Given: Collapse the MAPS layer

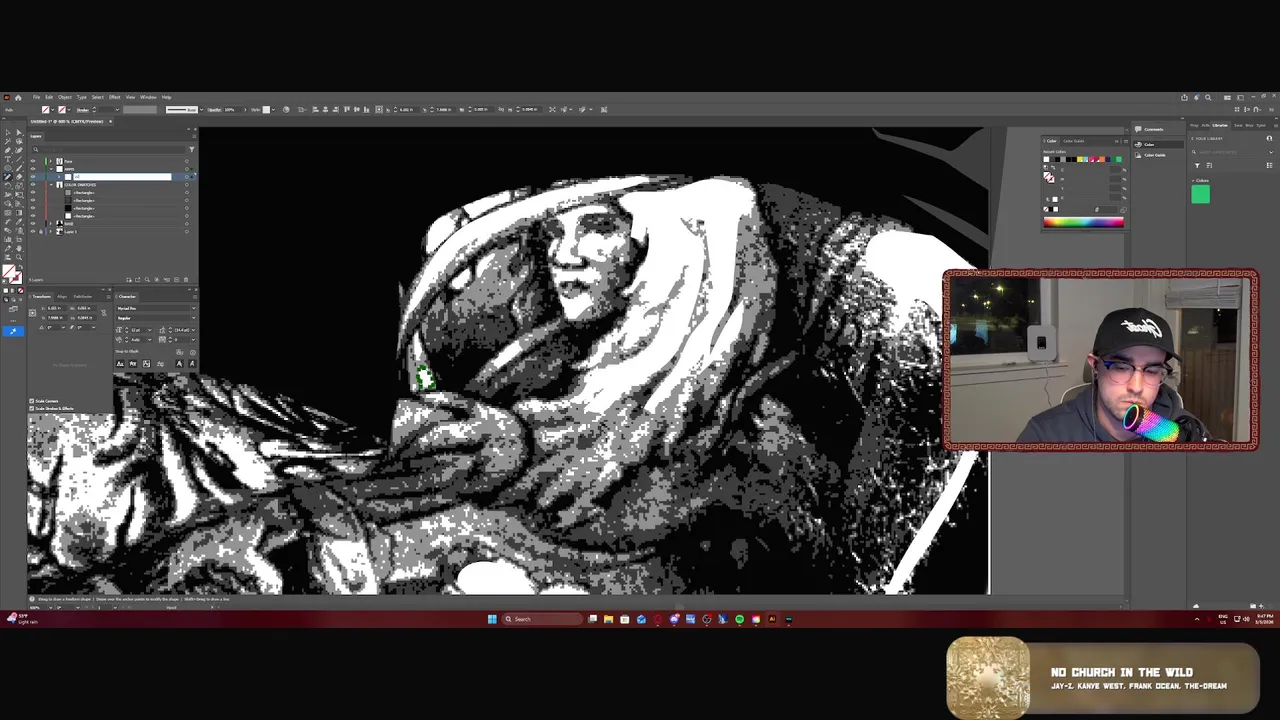Looking at the screenshot, I should pos(51,169).
